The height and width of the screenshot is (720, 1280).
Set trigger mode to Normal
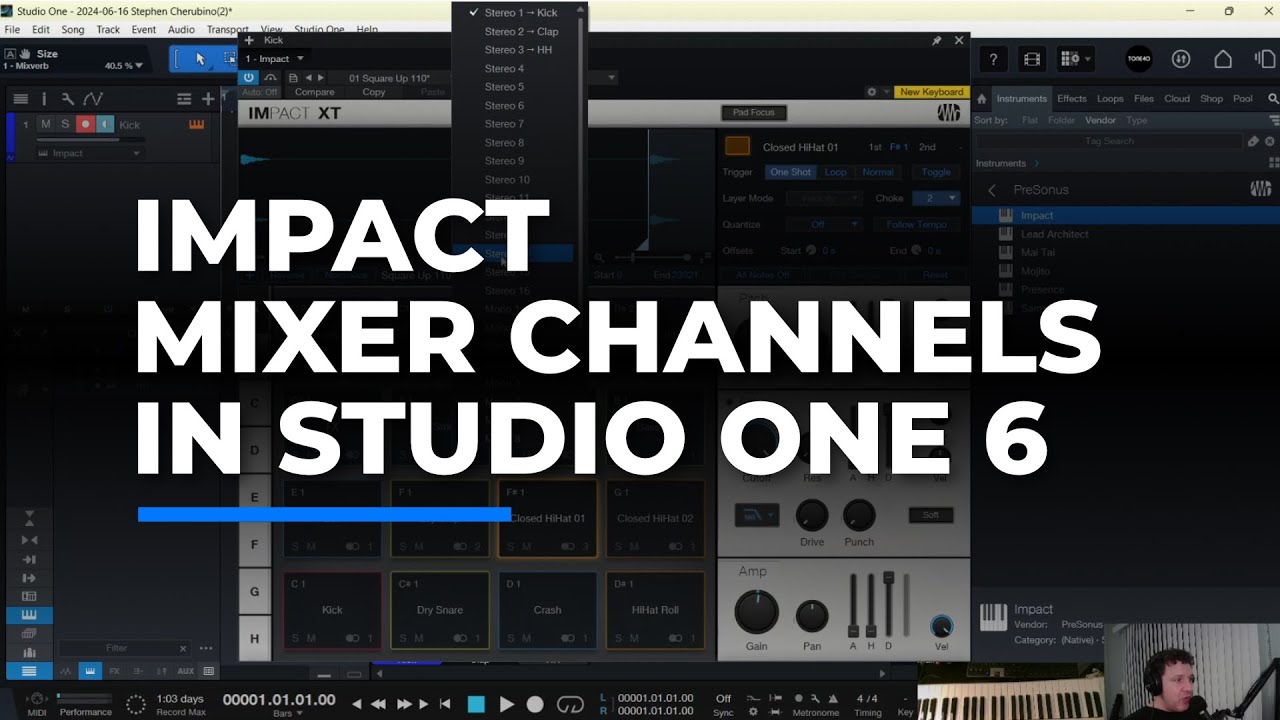click(x=878, y=172)
